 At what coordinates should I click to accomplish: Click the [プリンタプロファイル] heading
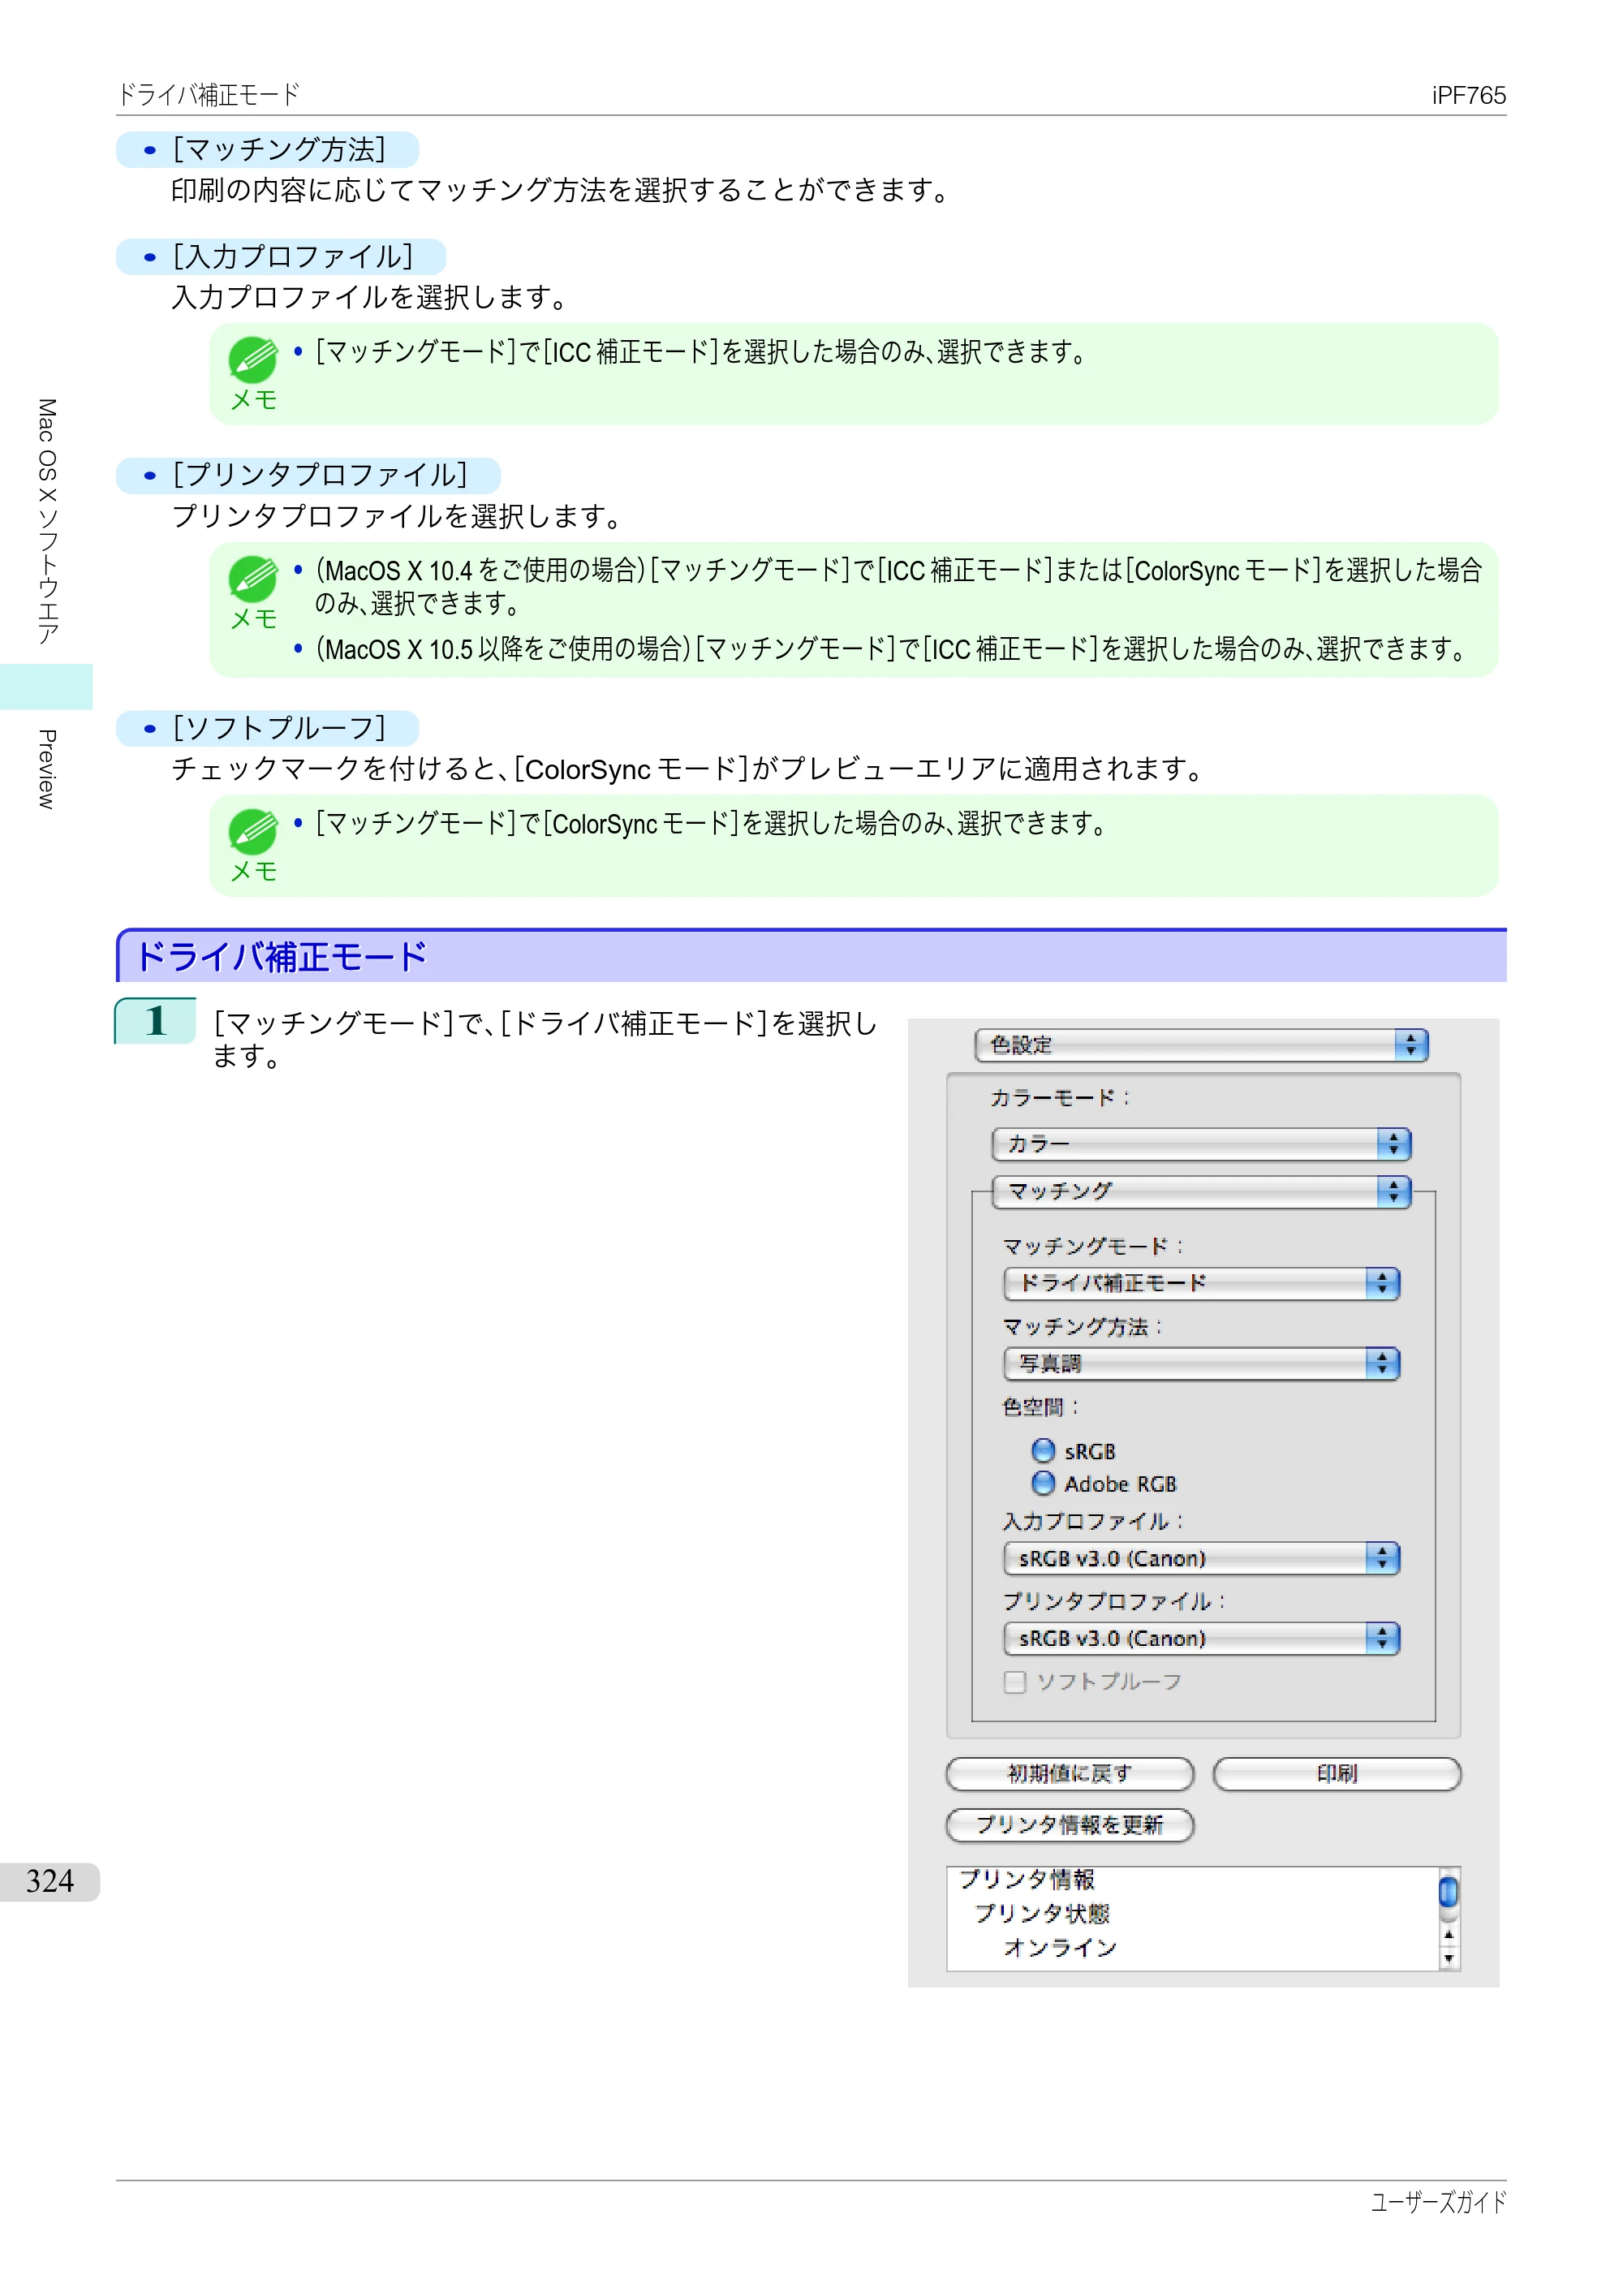[x=320, y=475]
